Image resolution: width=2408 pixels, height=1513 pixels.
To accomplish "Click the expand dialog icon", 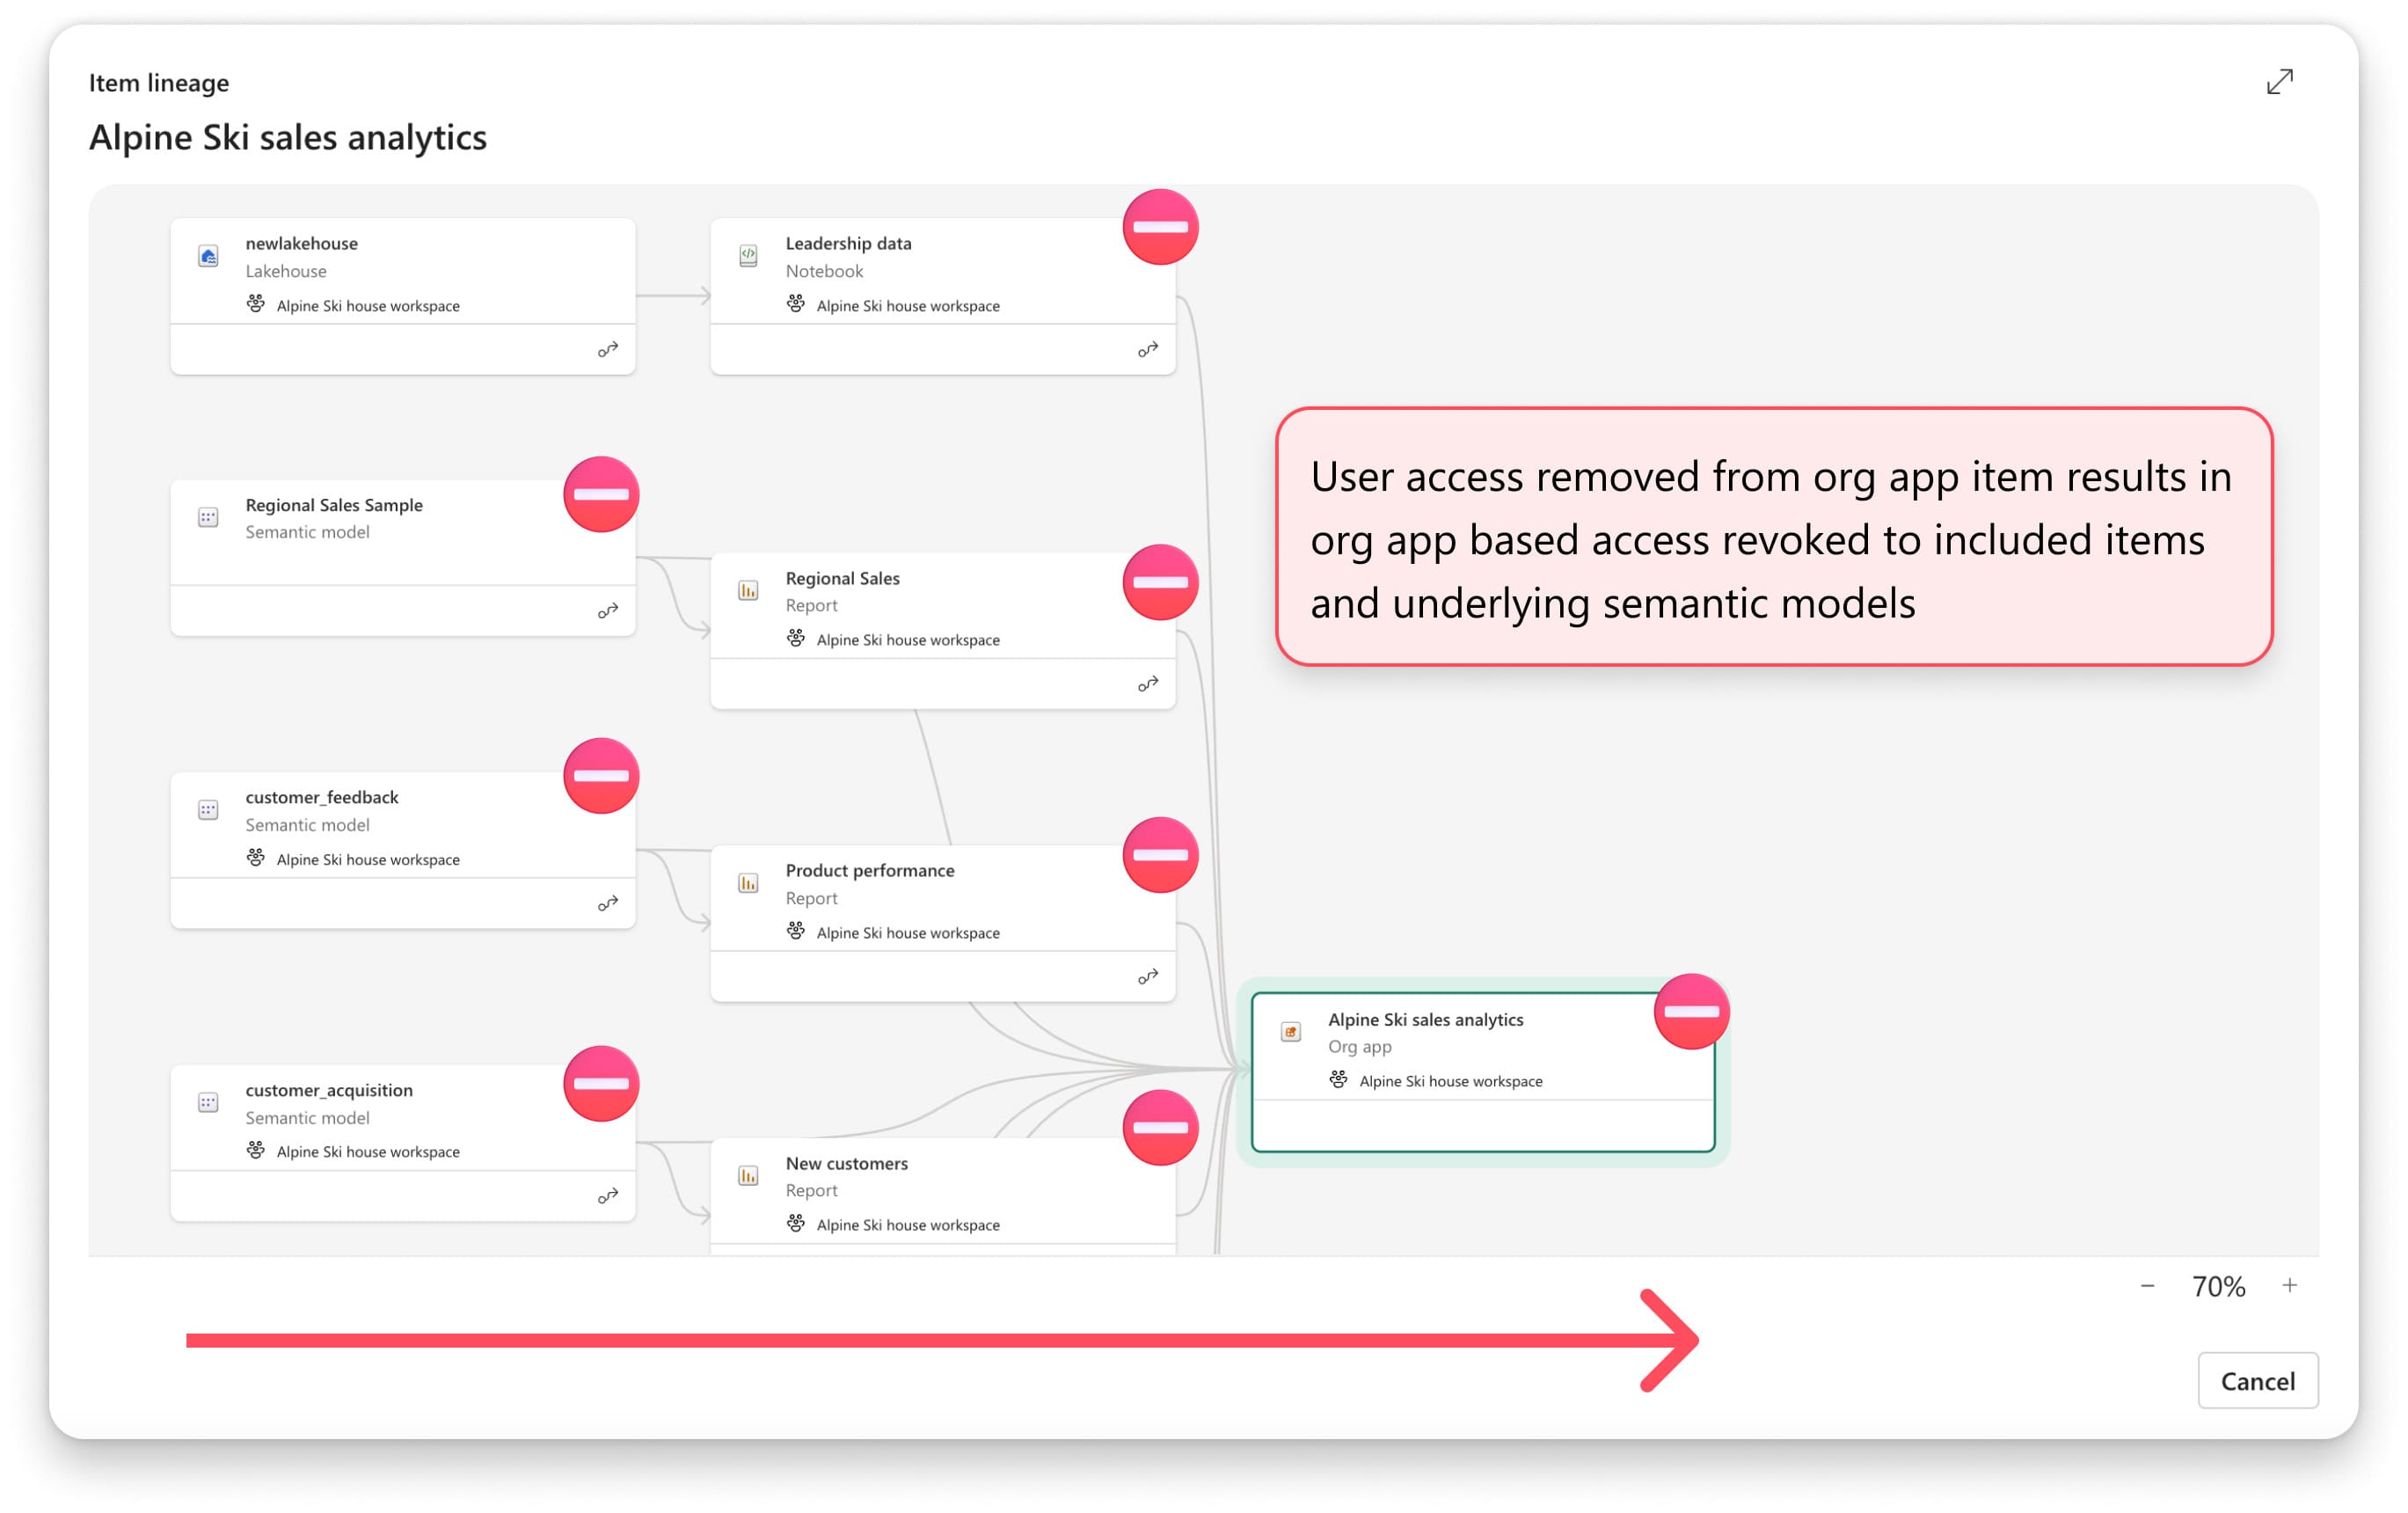I will [x=2279, y=82].
